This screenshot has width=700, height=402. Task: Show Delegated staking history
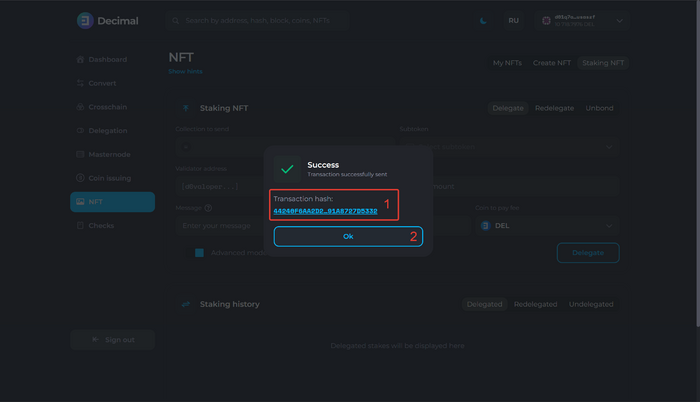pyautogui.click(x=484, y=304)
